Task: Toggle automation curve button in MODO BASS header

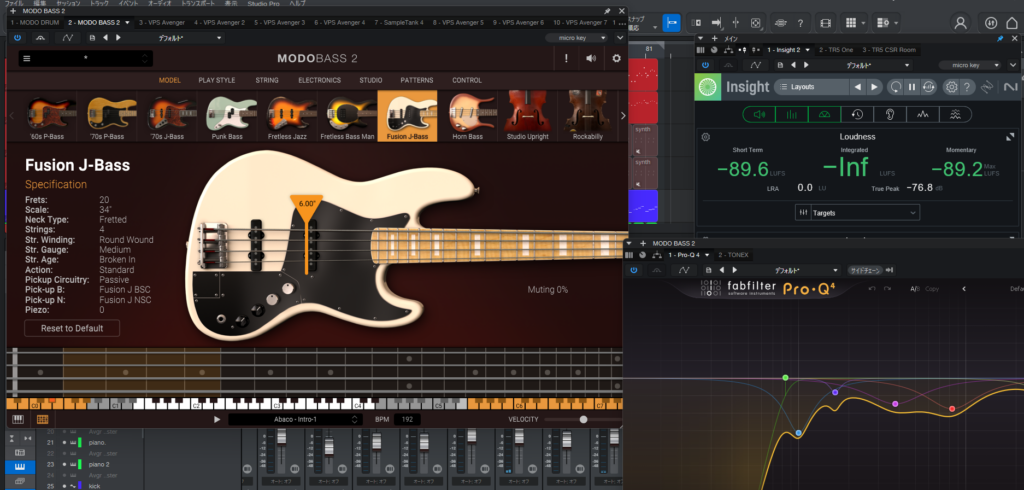Action: tap(67, 38)
